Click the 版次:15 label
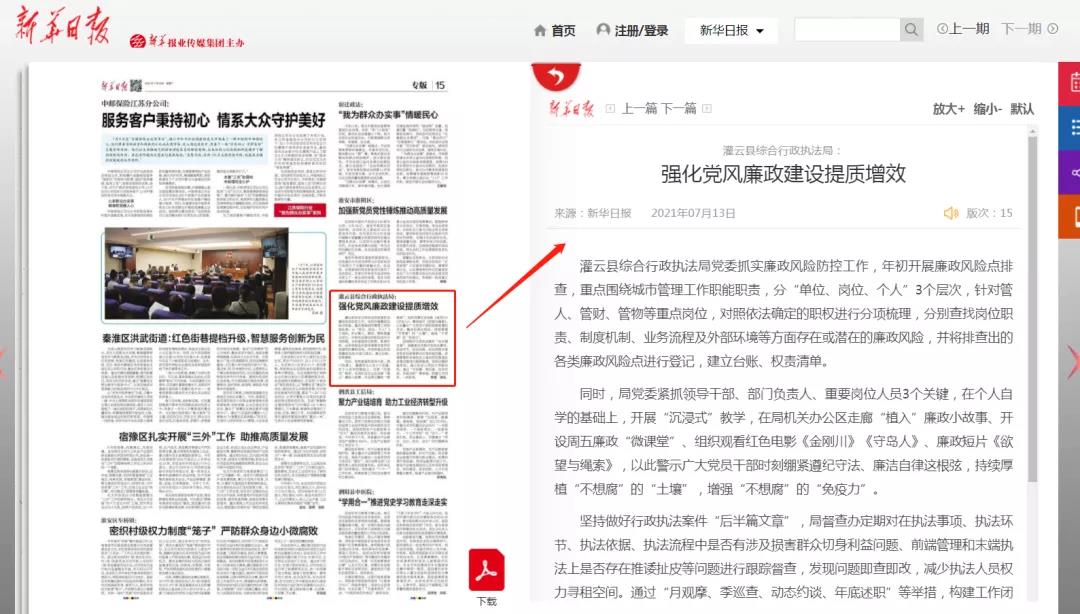The width and height of the screenshot is (1080, 614). pos(989,213)
